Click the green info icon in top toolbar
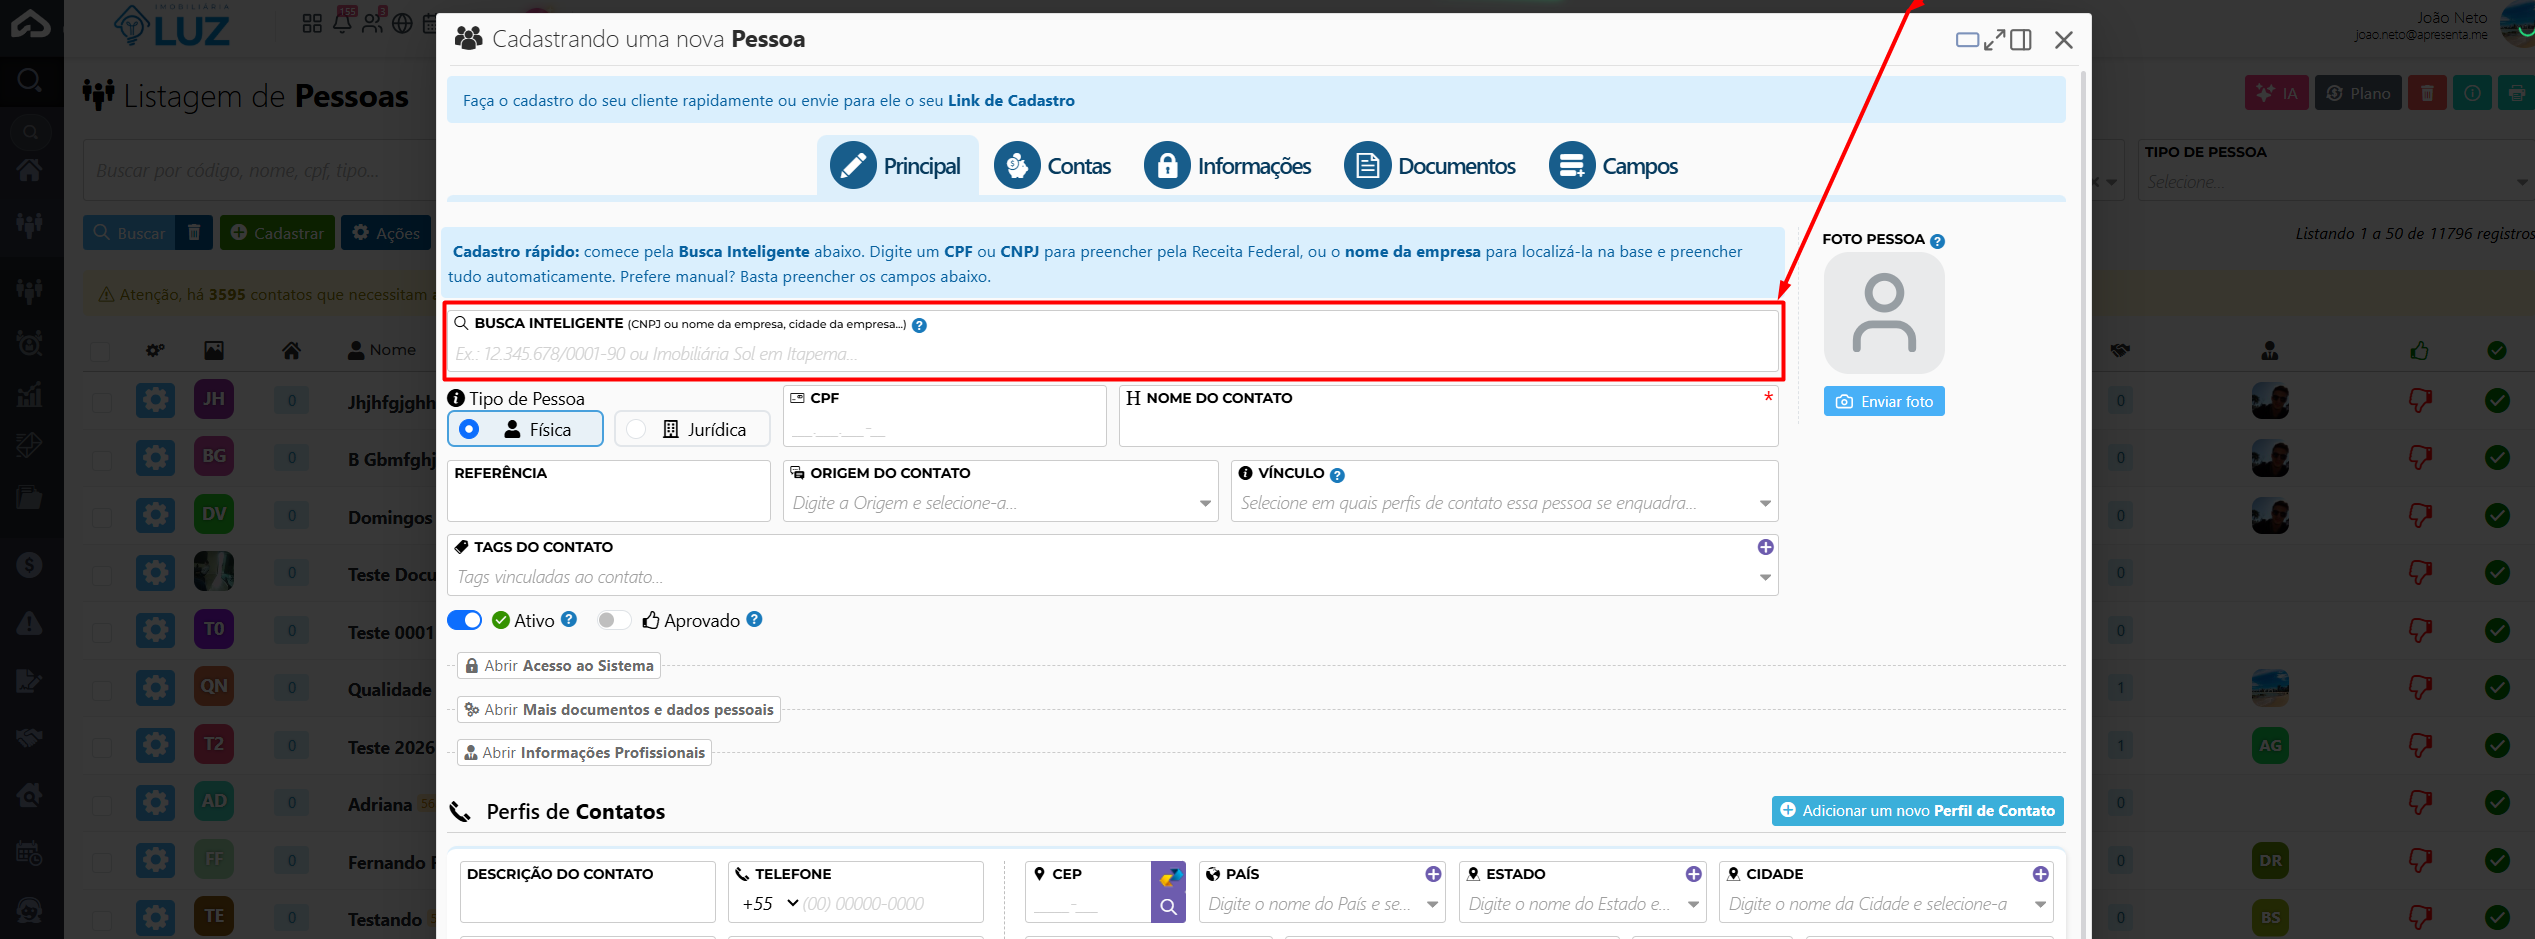Viewport: 2535px width, 939px height. [x=2472, y=93]
